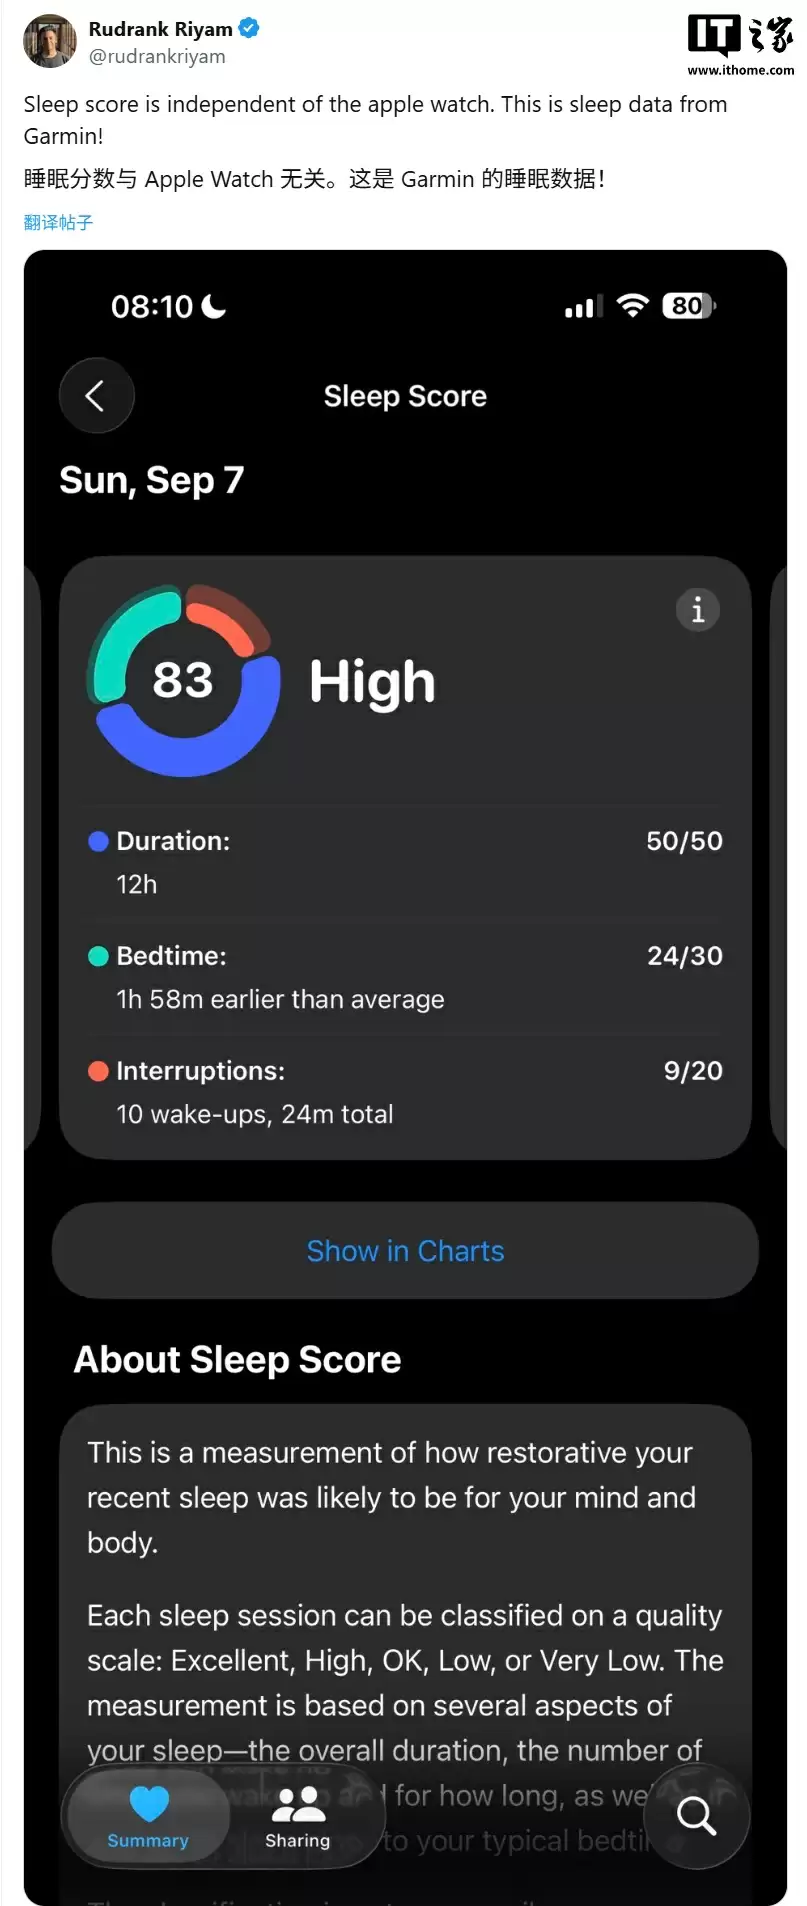This screenshot has height=1906, width=807.
Task: Expand the Interruptions row details
Action: 400,1092
